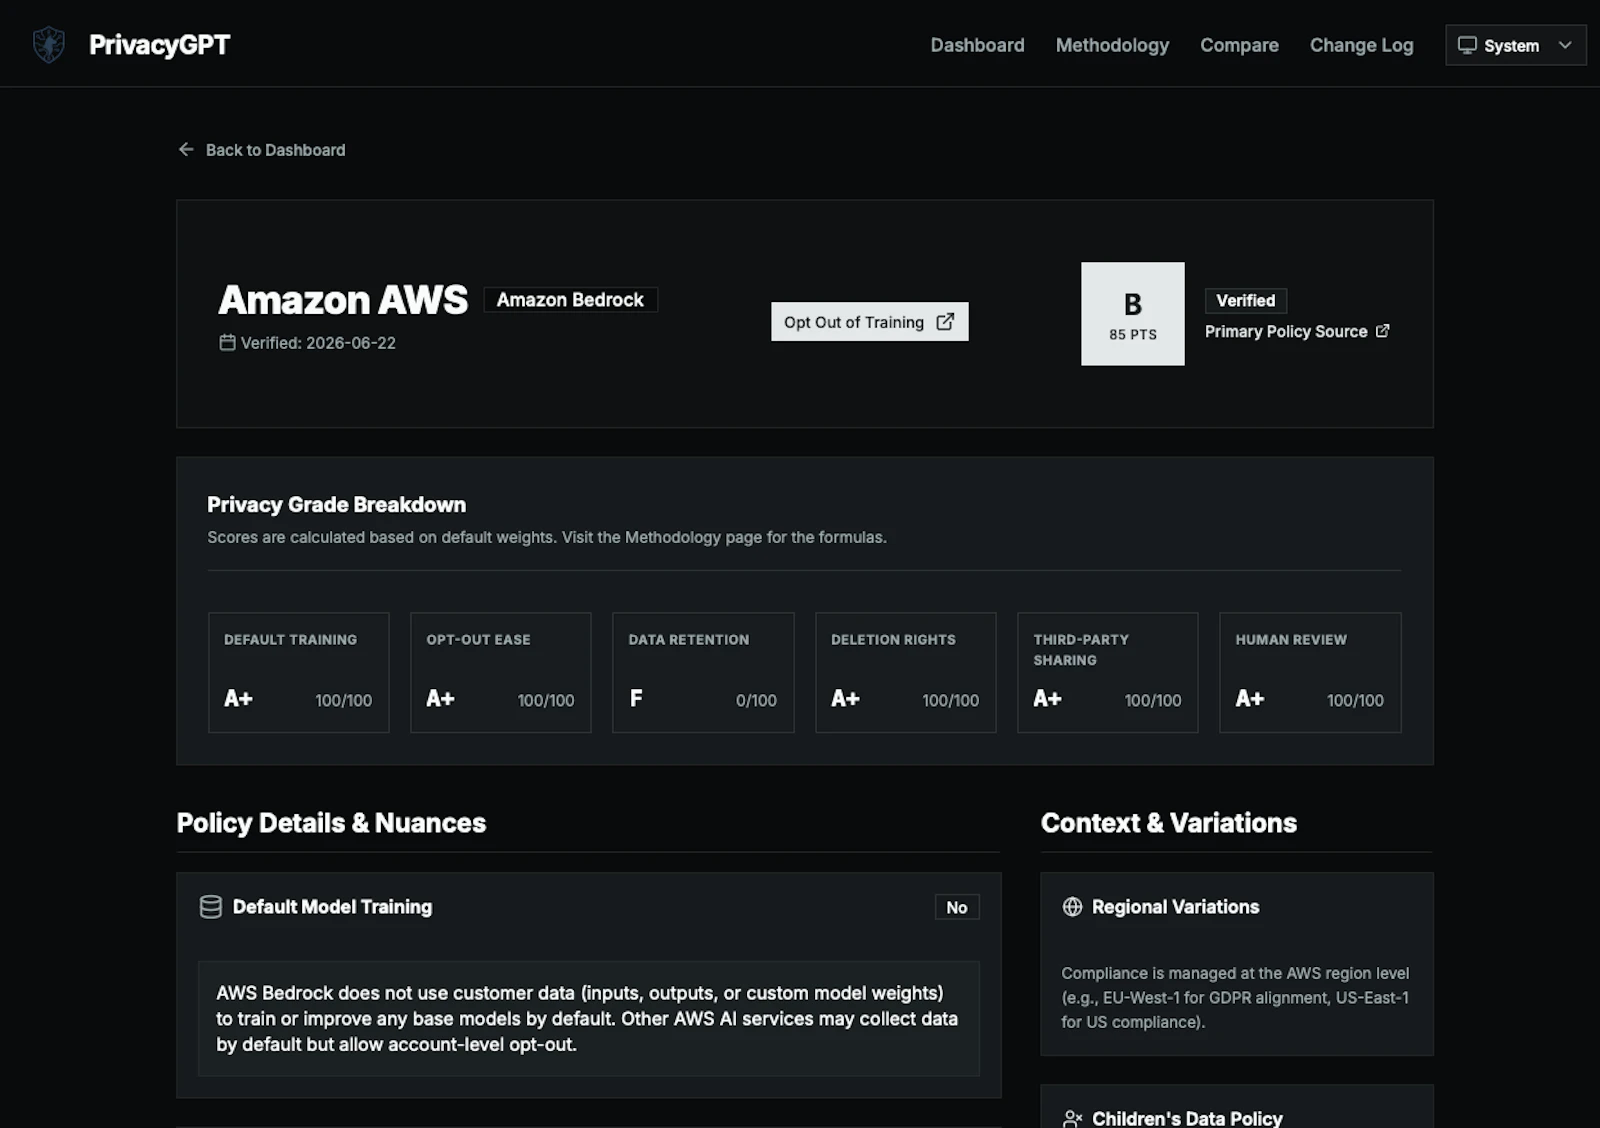The image size is (1600, 1128).
Task: Click the theme dropdown chevron arrow
Action: (1565, 45)
